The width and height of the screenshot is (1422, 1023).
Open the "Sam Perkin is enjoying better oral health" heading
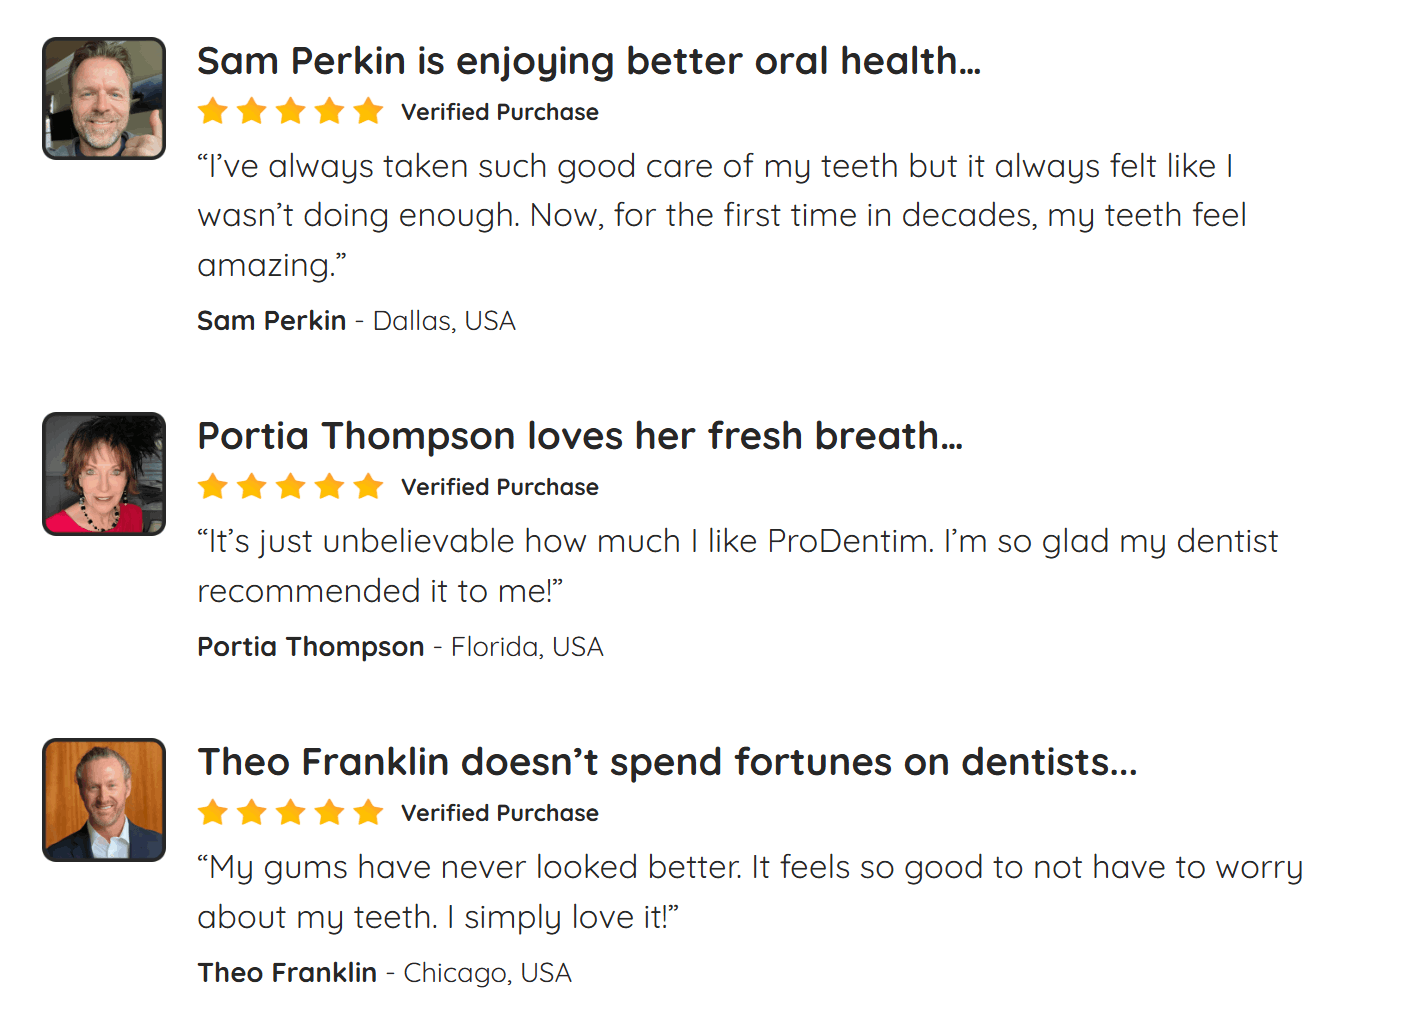(588, 62)
